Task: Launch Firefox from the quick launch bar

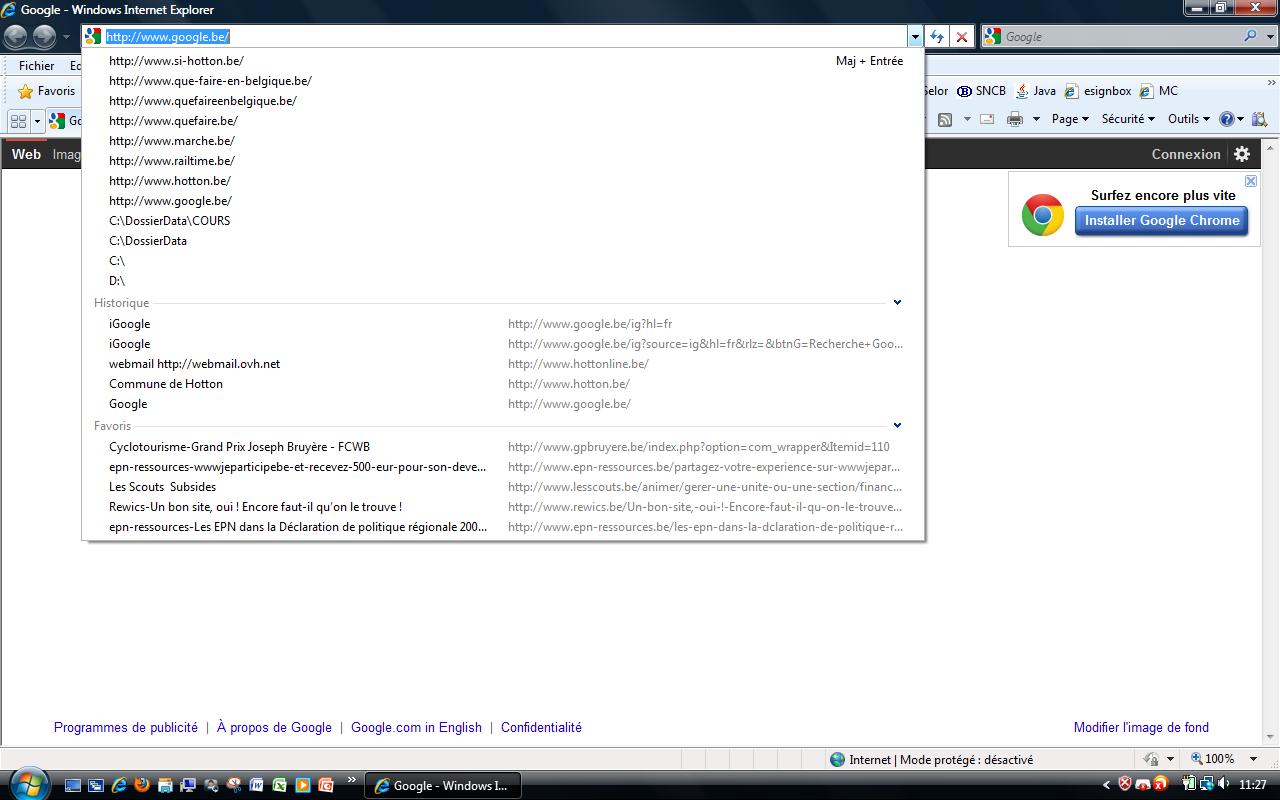Action: pyautogui.click(x=141, y=785)
